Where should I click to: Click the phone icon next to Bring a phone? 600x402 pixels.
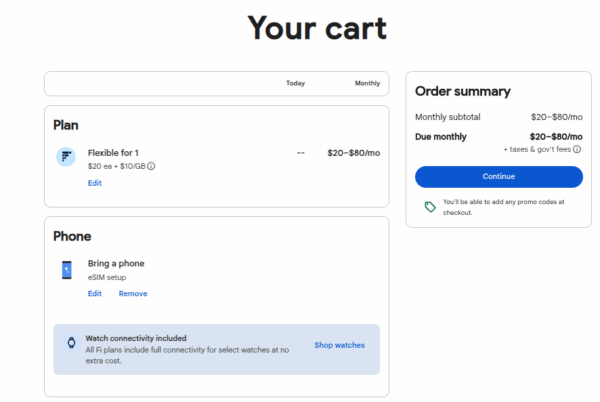(x=66, y=269)
